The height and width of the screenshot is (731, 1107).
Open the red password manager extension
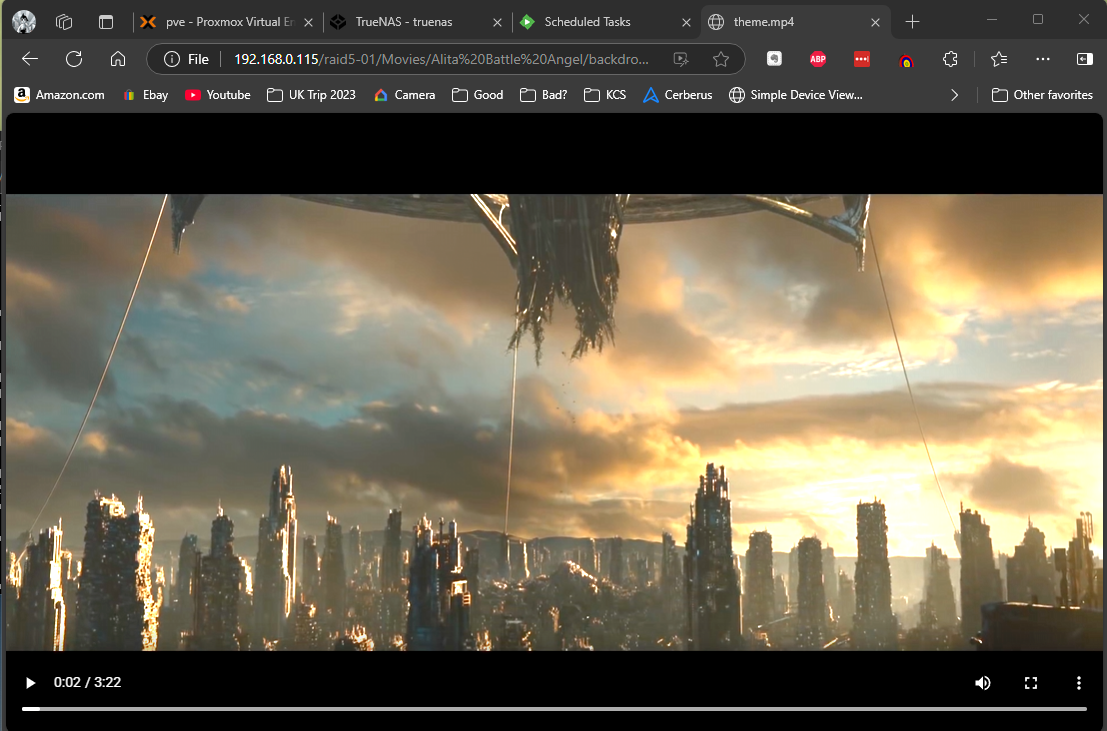pos(861,59)
